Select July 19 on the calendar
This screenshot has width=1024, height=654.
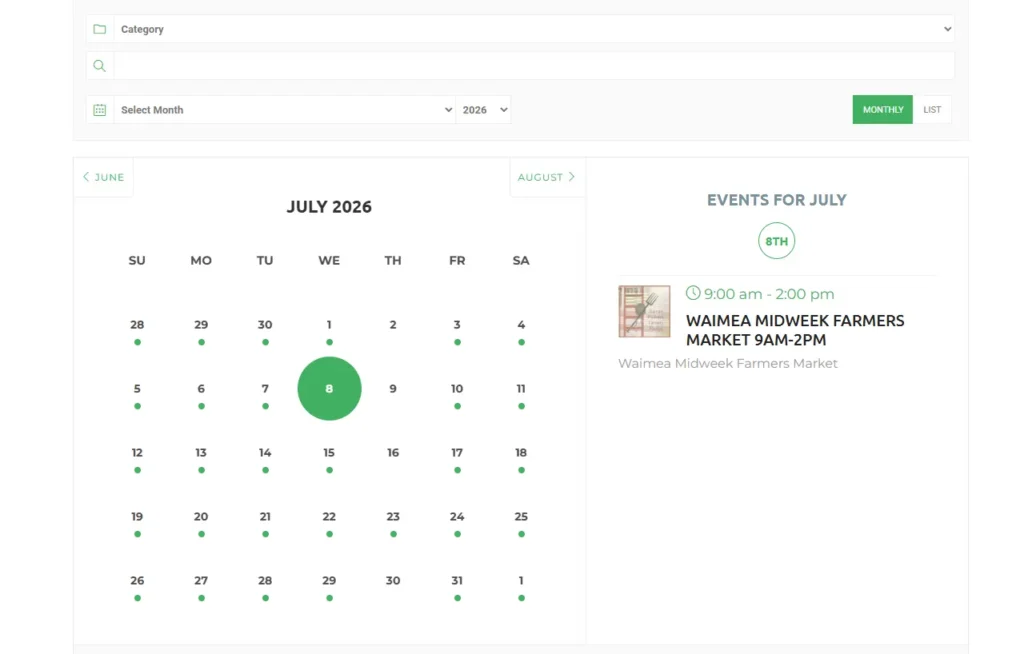(x=137, y=517)
